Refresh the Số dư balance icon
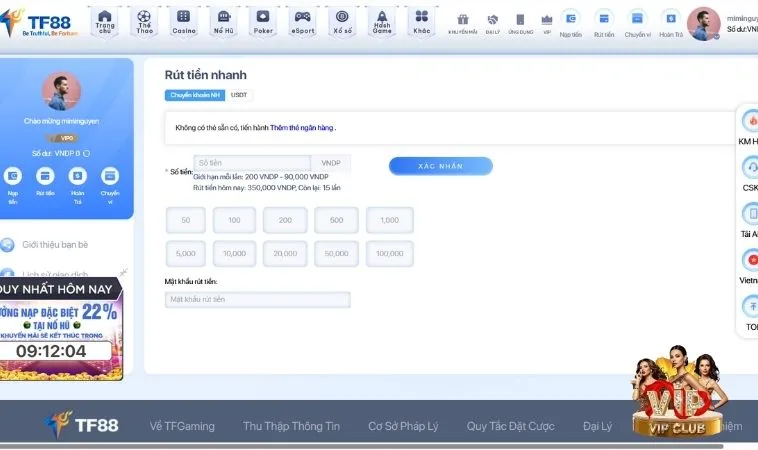 87,153
